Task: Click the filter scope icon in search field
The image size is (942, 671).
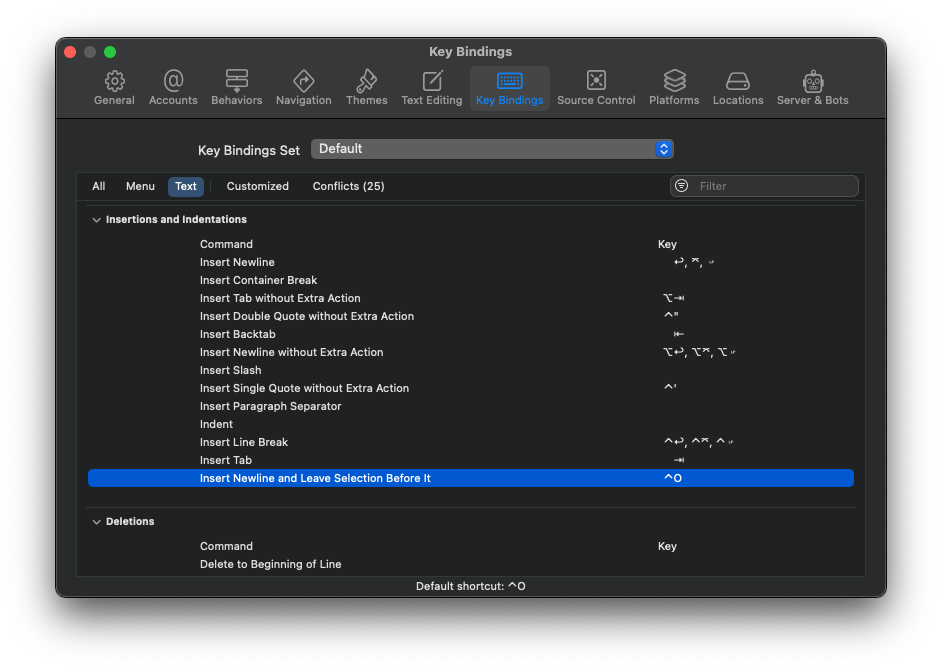Action: click(x=681, y=186)
